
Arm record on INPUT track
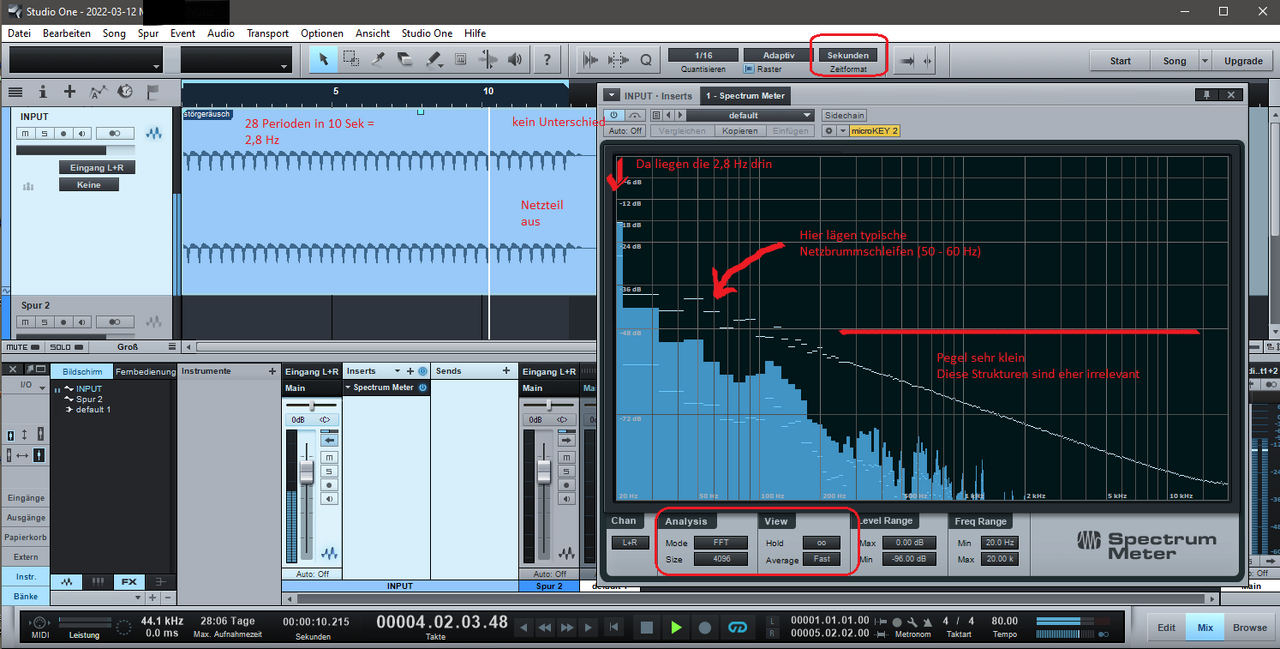(x=64, y=133)
